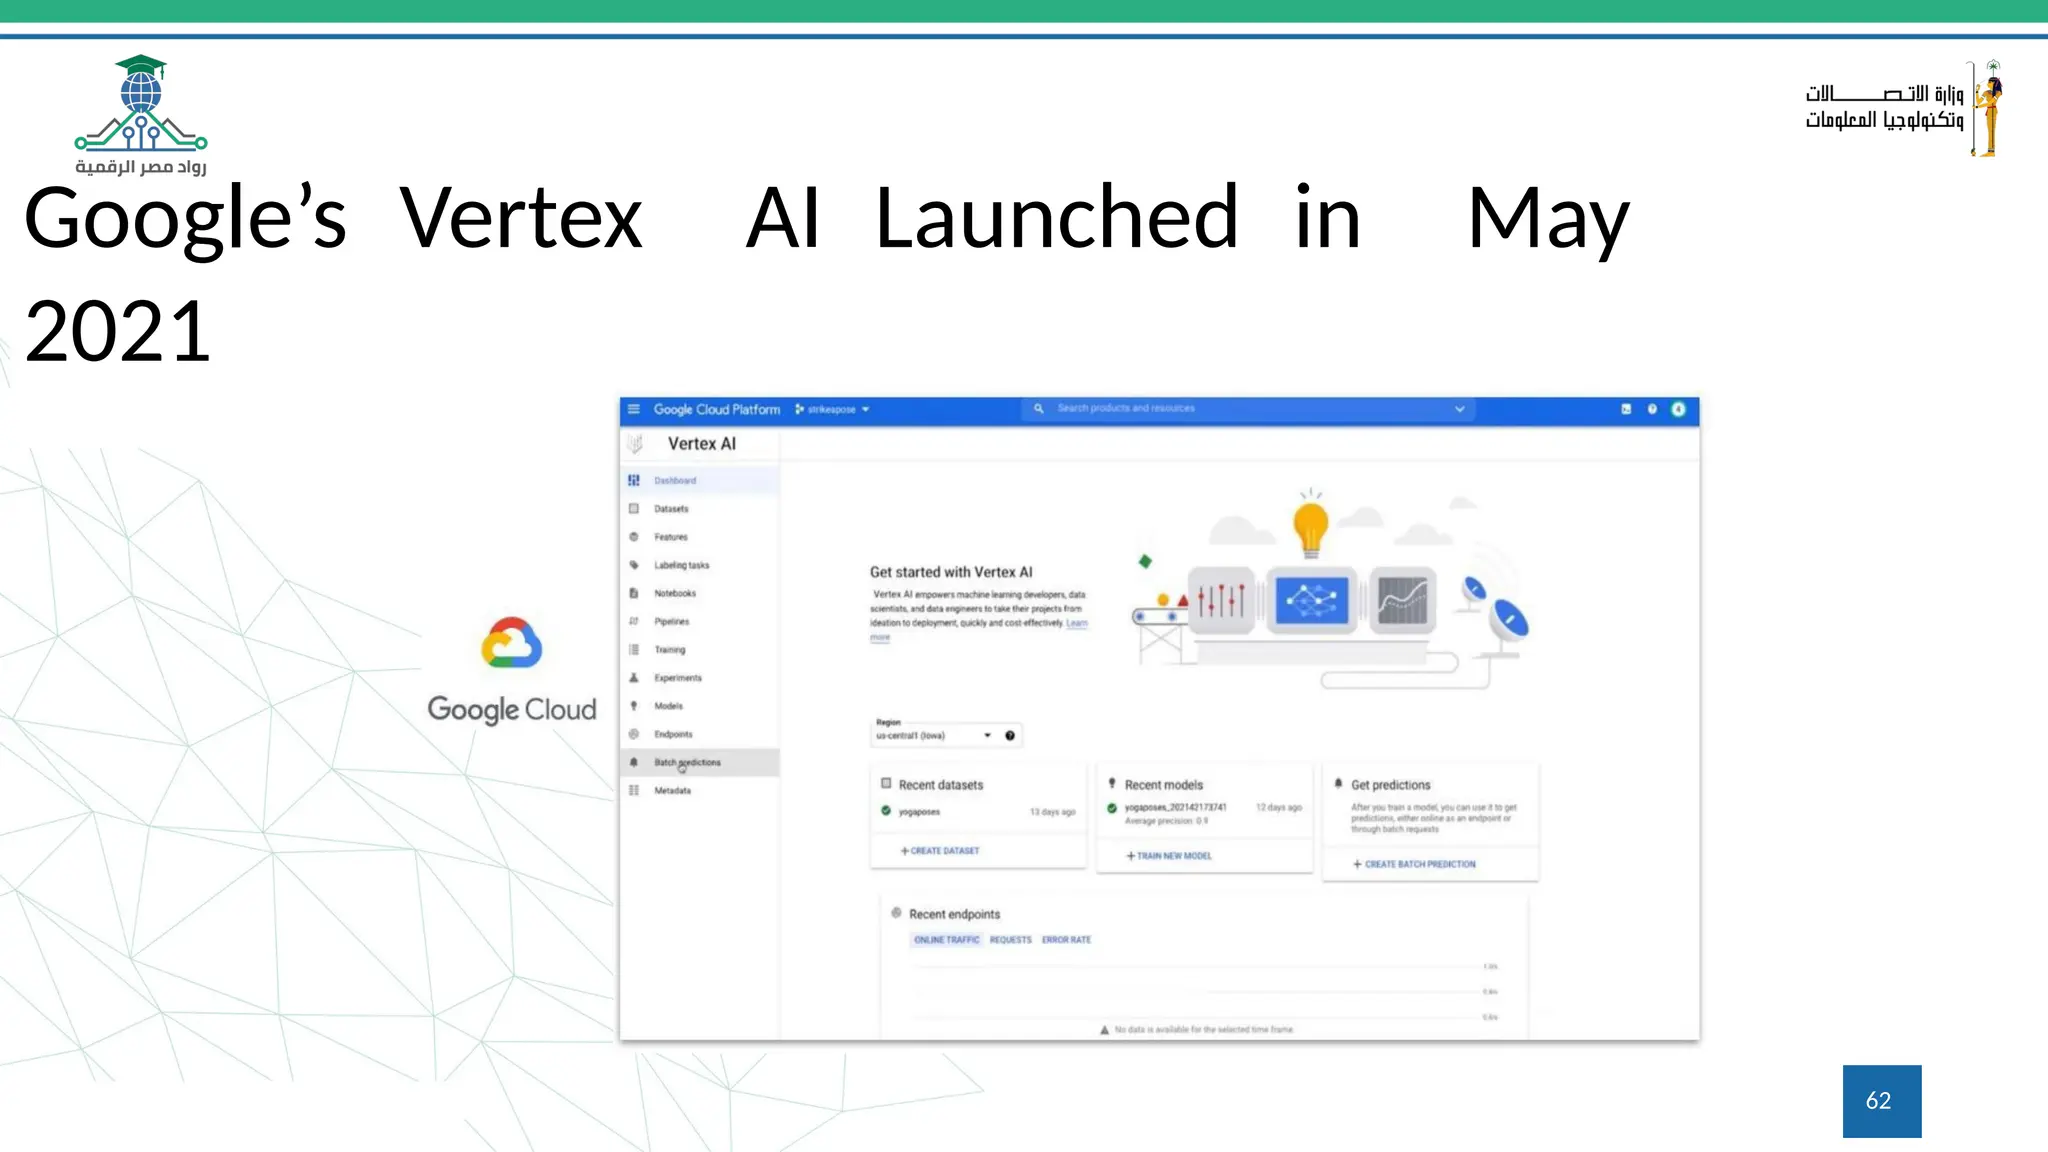Click the Experiments flask icon
The width and height of the screenshot is (2048, 1152).
633,677
